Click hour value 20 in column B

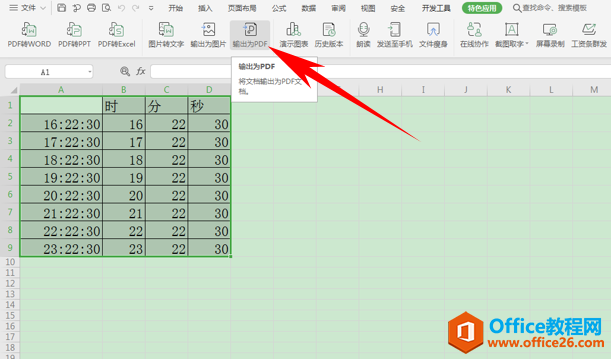click(124, 195)
